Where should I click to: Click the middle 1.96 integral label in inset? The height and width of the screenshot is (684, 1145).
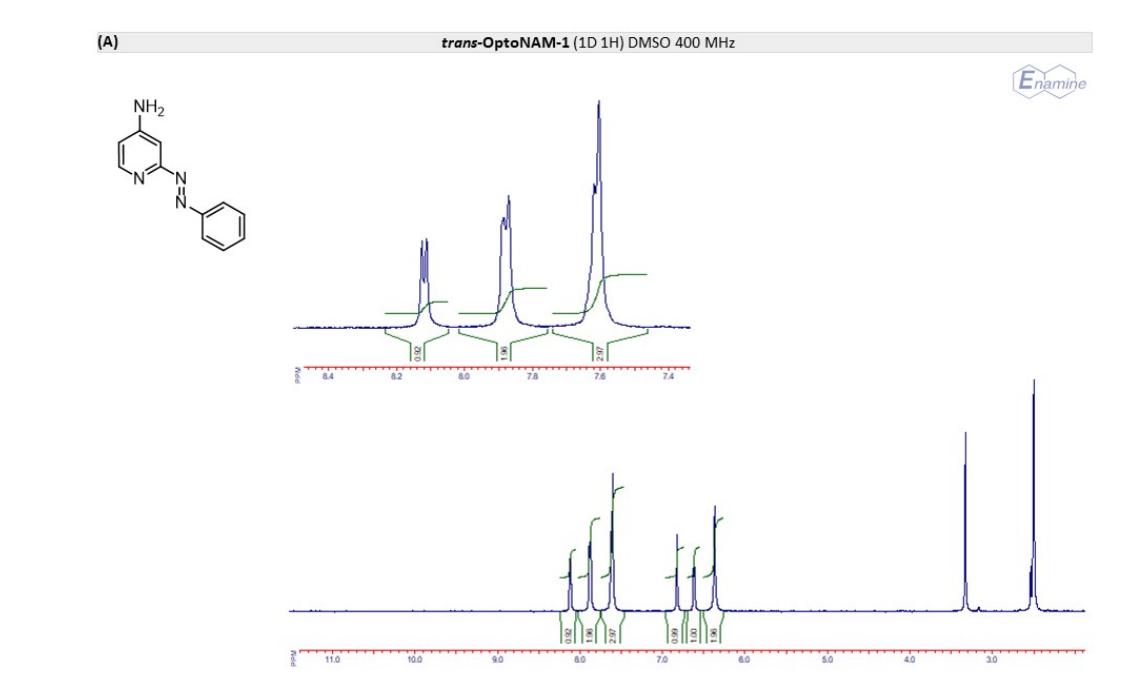(x=505, y=351)
